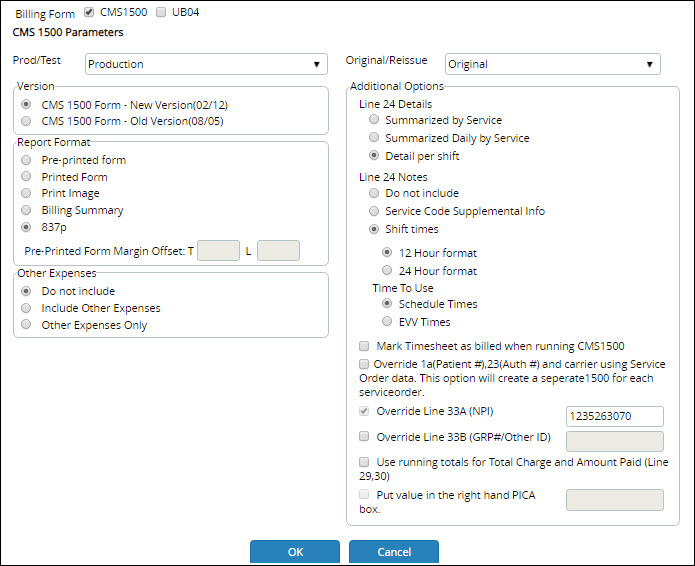Toggle Override Line 33A (NPI) checkbox
The width and height of the screenshot is (695, 566).
pyautogui.click(x=364, y=411)
